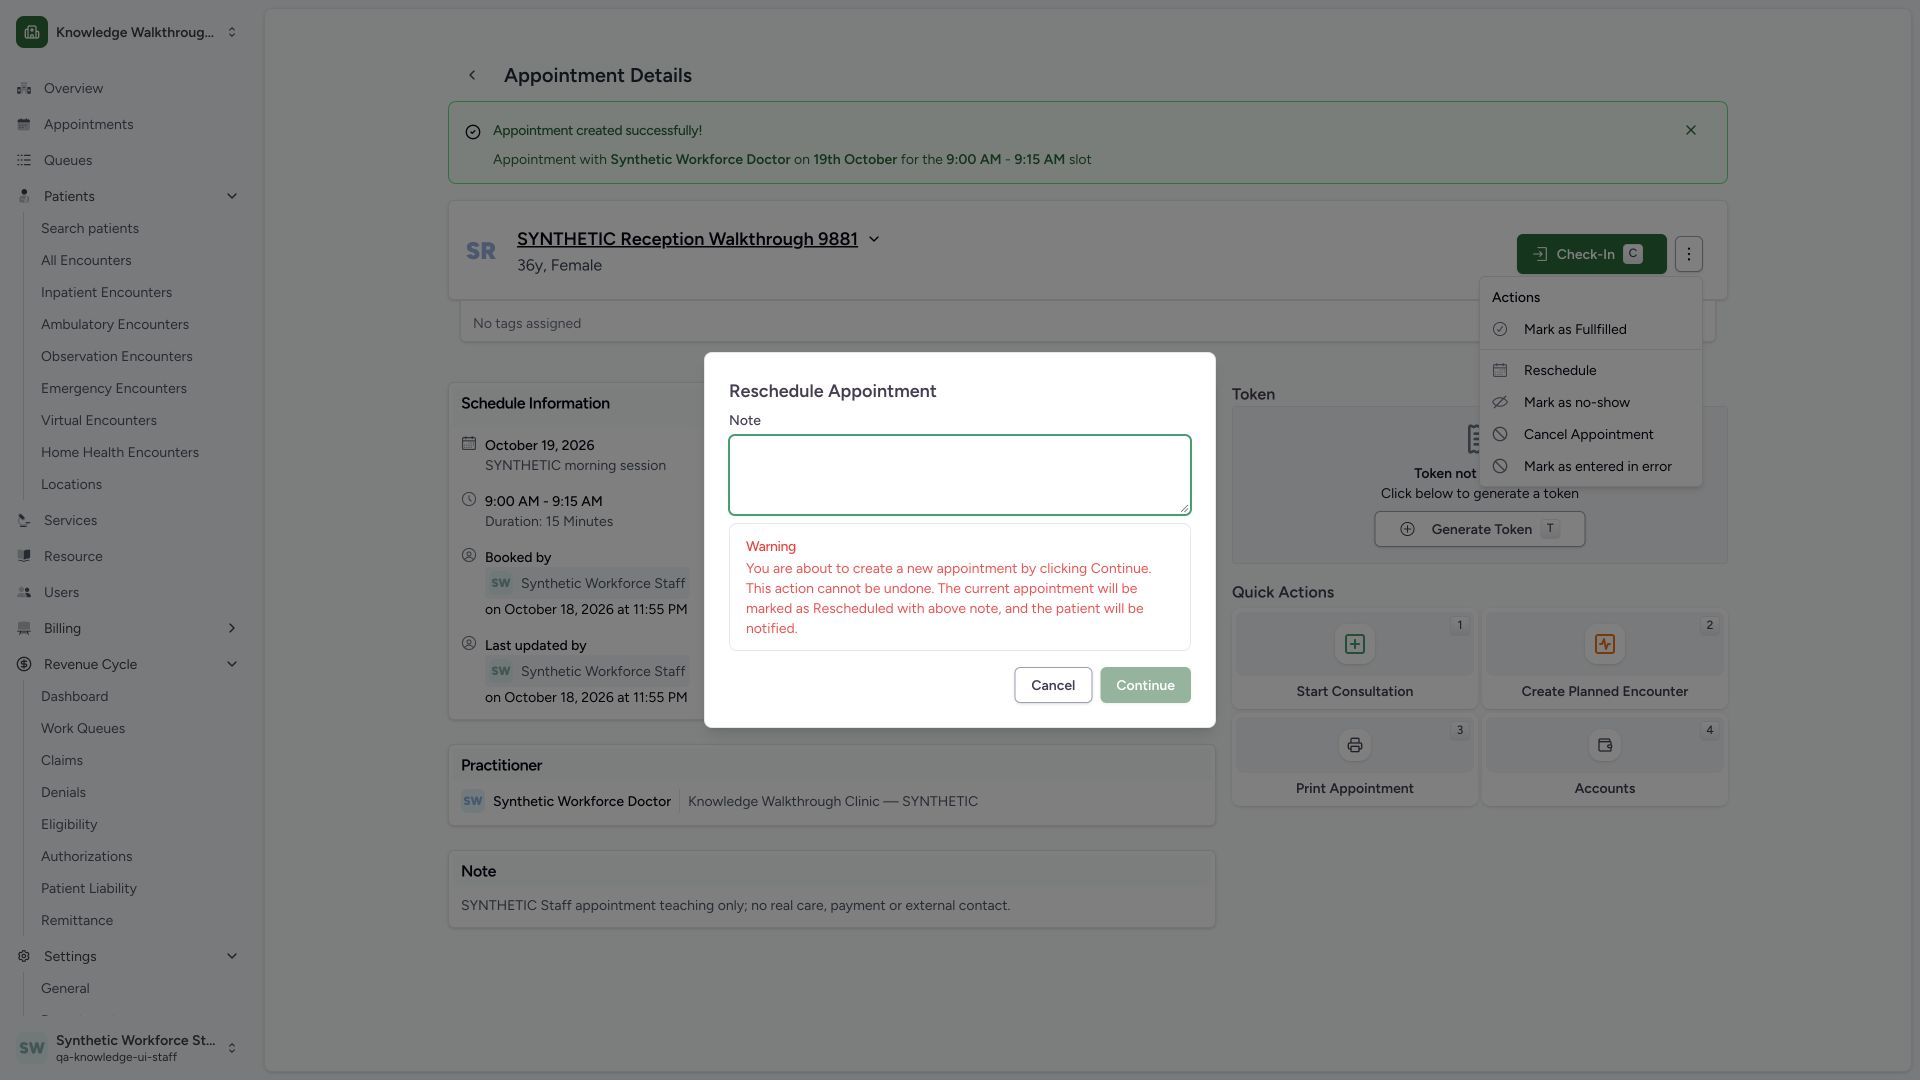Click the Resource sidebar icon
The width and height of the screenshot is (1920, 1080).
click(24, 556)
